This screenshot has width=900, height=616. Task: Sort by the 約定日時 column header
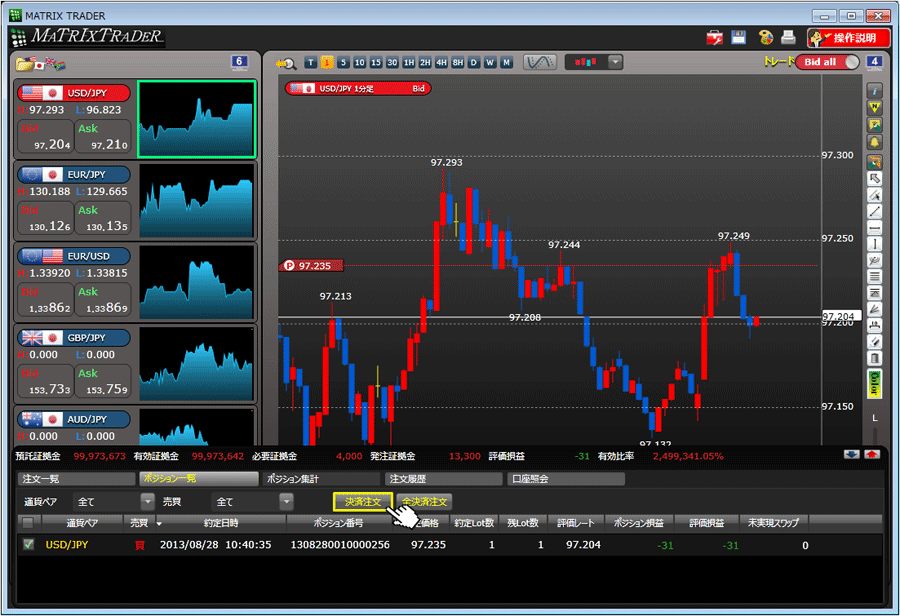click(221, 523)
